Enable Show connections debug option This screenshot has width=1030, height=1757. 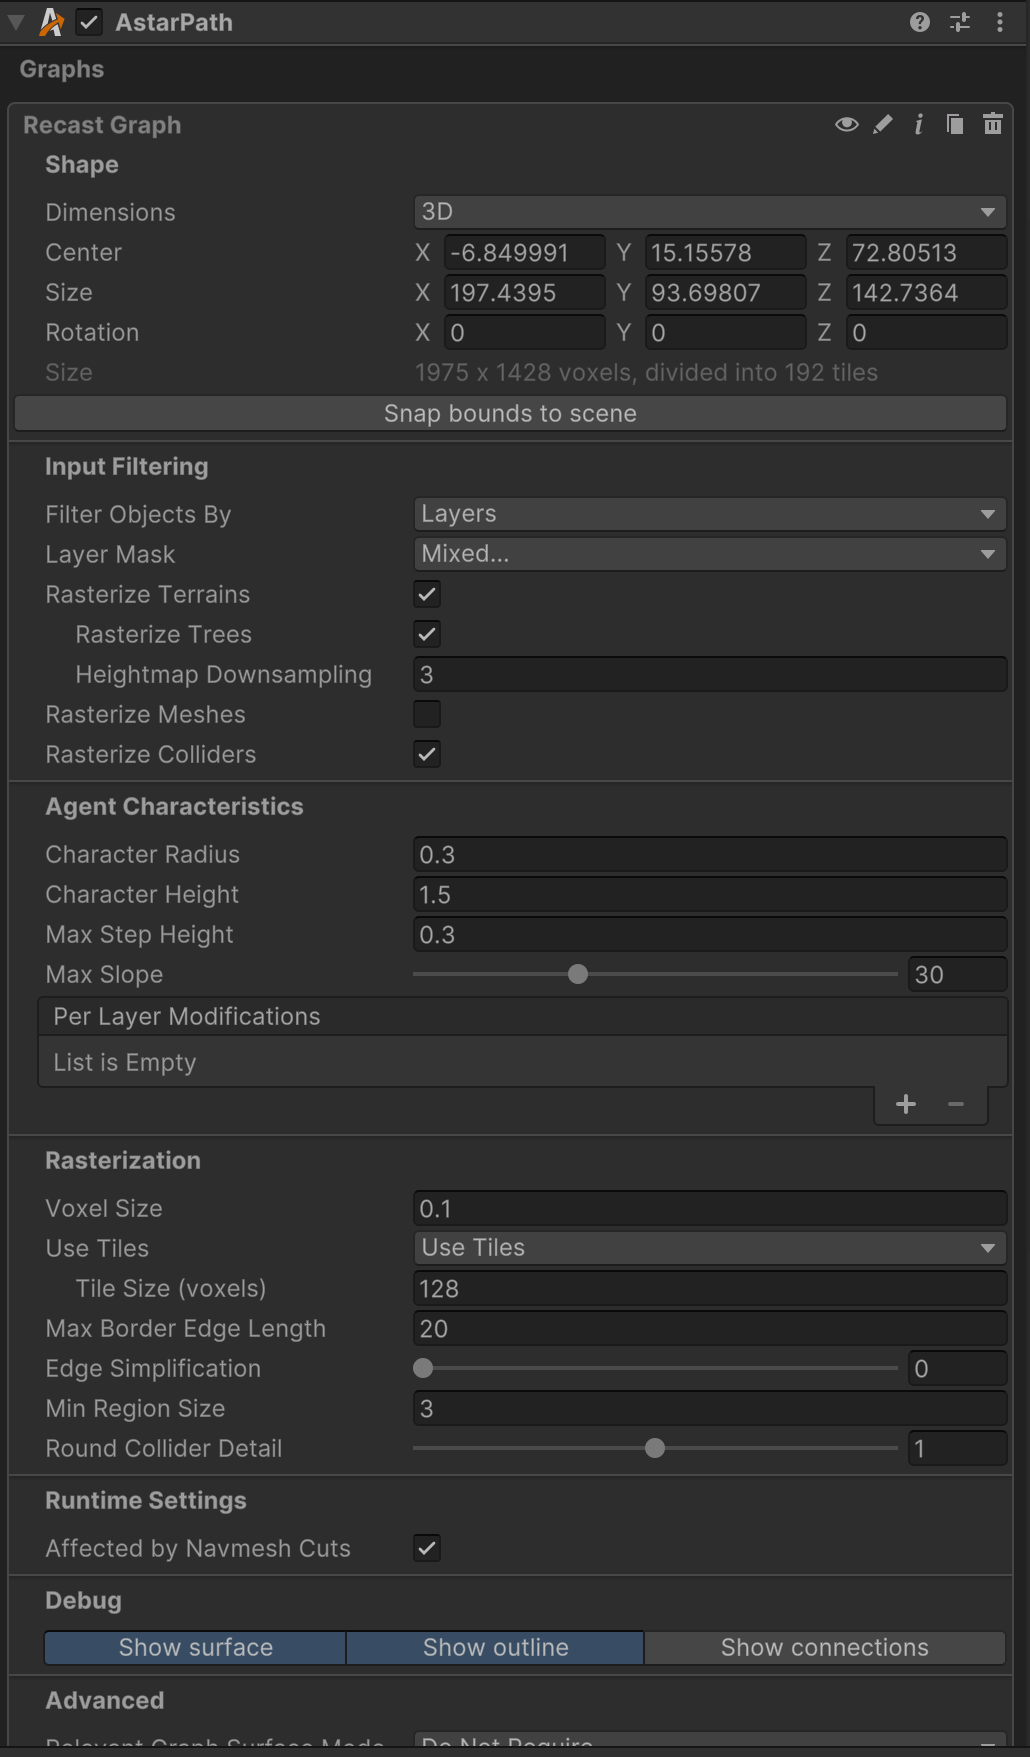coord(824,1647)
